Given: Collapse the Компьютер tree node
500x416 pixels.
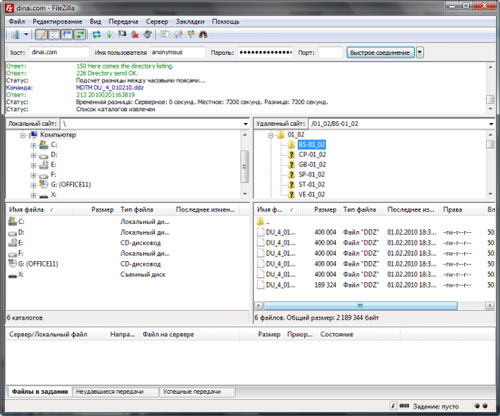Looking at the screenshot, I should pos(23,135).
